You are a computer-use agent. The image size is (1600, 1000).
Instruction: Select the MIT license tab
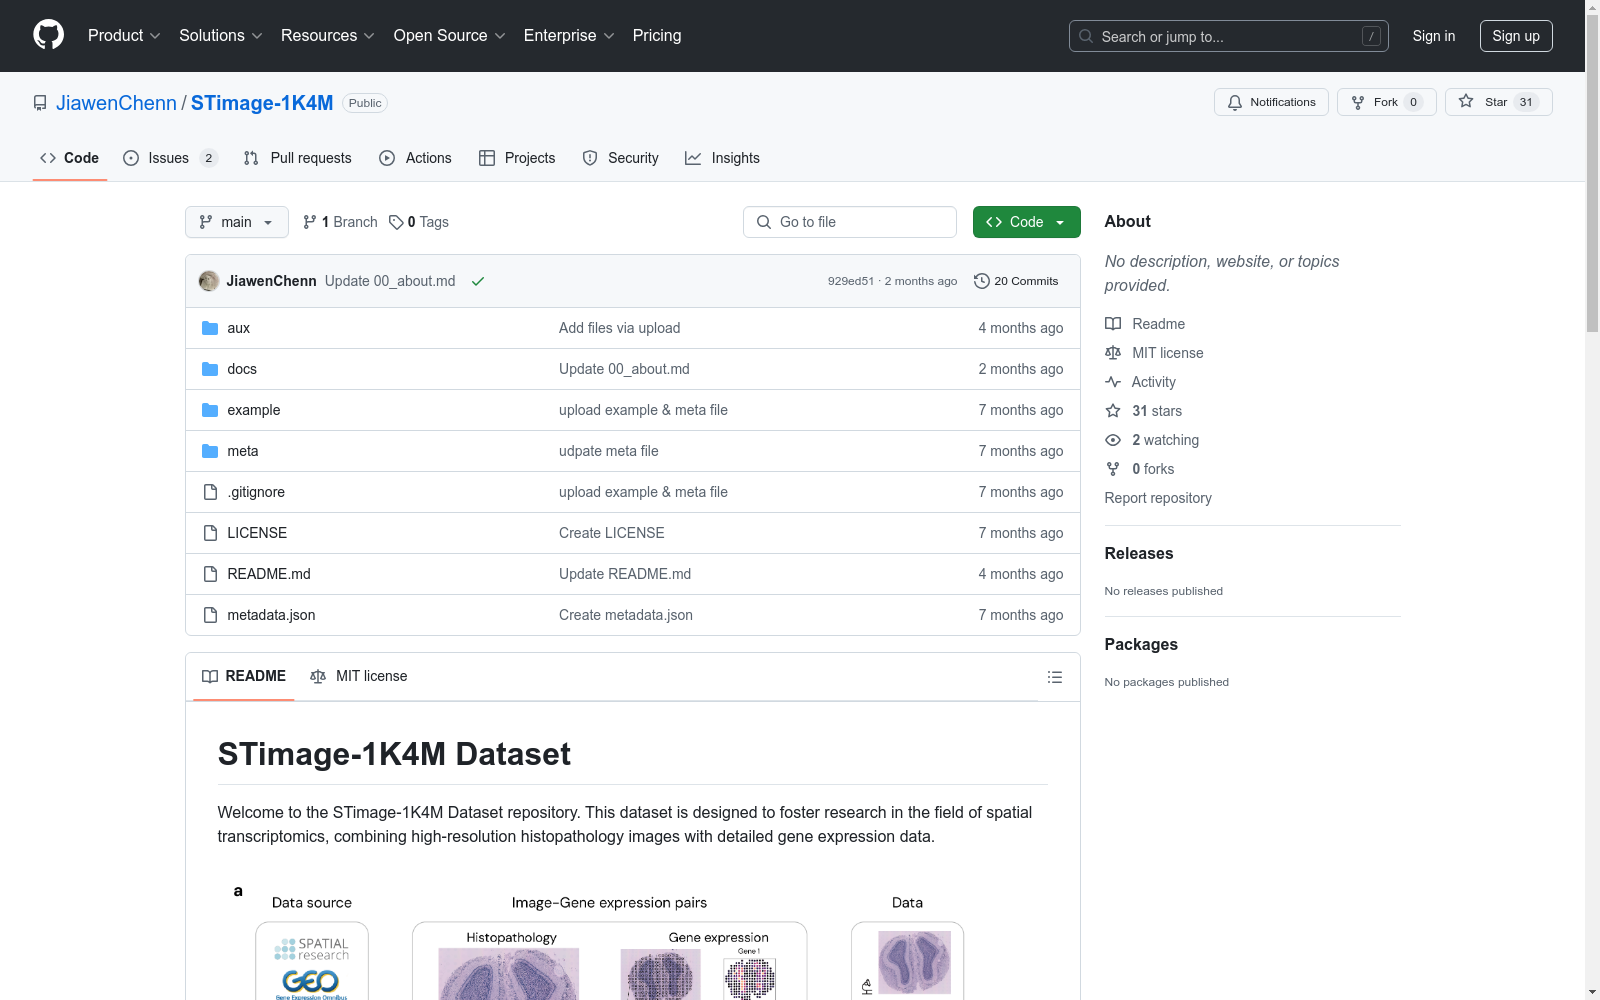[x=359, y=677]
